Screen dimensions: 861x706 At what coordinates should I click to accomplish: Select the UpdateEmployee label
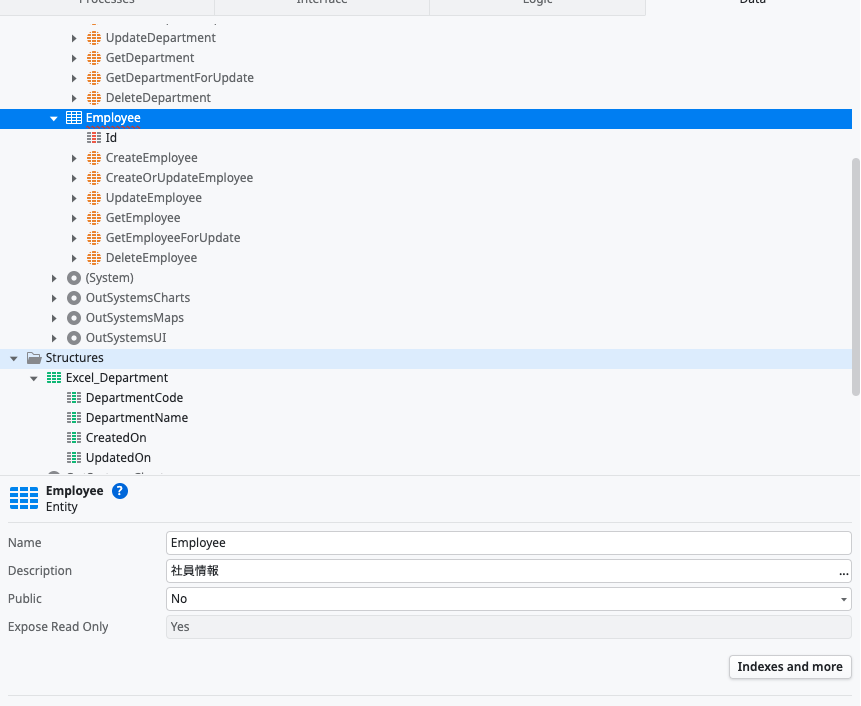(x=154, y=198)
